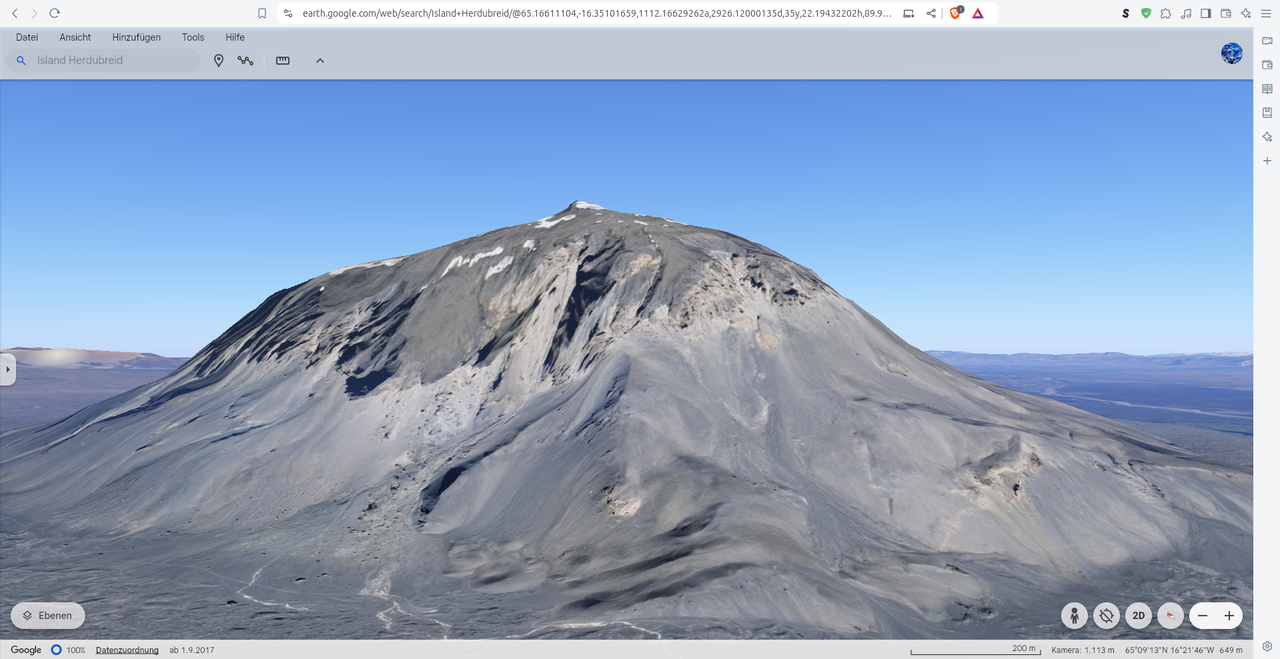Click the 100% loading indicator
1280x659 pixels.
click(x=68, y=650)
